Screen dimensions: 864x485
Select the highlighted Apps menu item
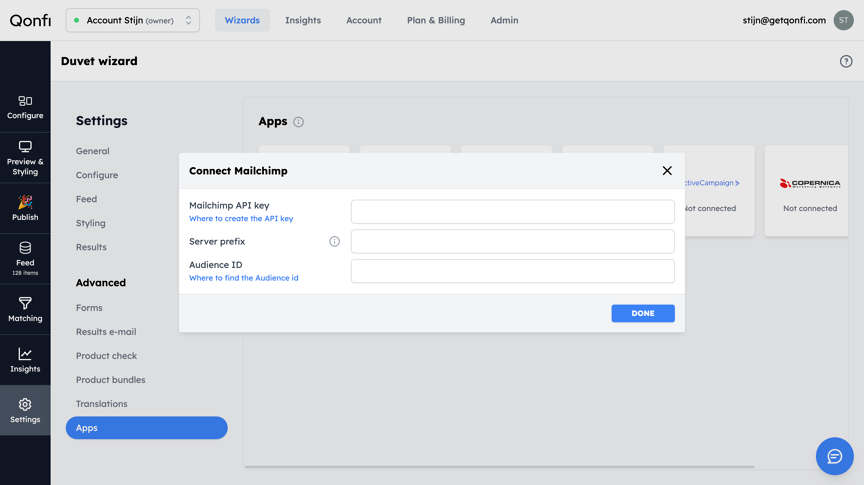point(147,428)
